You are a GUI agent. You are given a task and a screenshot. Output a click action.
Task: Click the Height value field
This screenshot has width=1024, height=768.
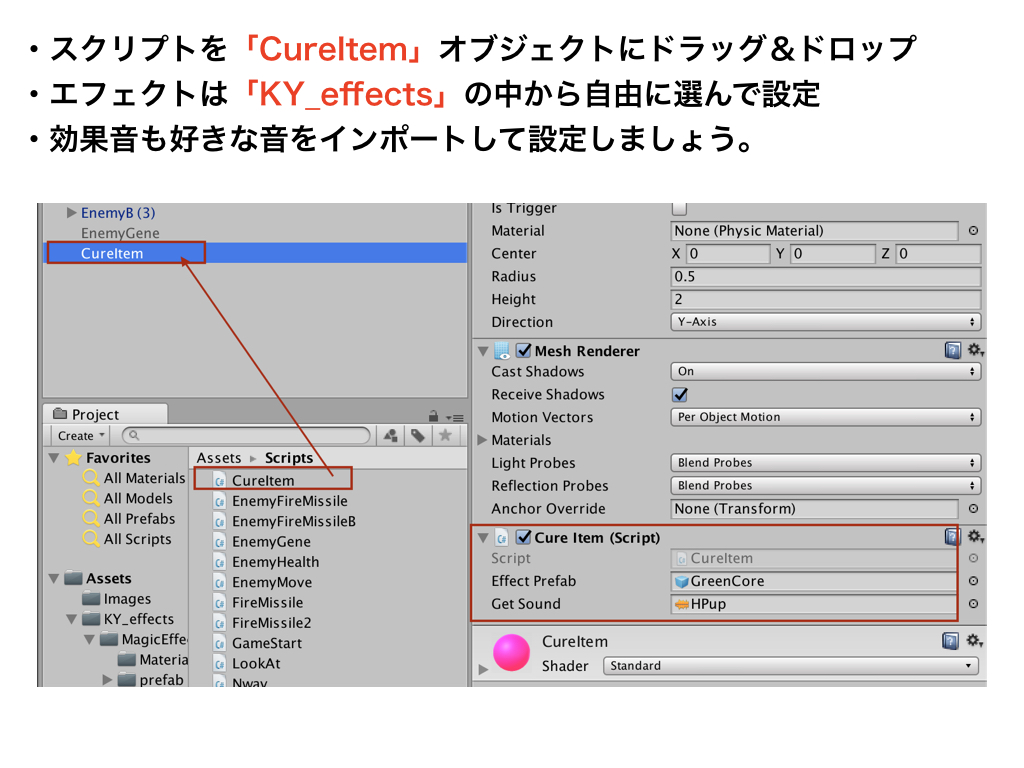tap(825, 300)
